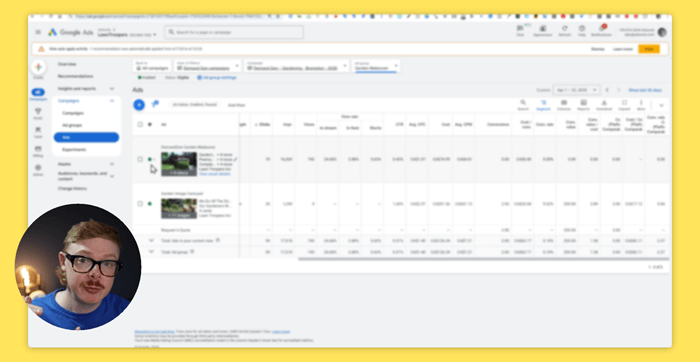Click the blue add new ad button
Screen dimensions: 700x362
pos(139,105)
